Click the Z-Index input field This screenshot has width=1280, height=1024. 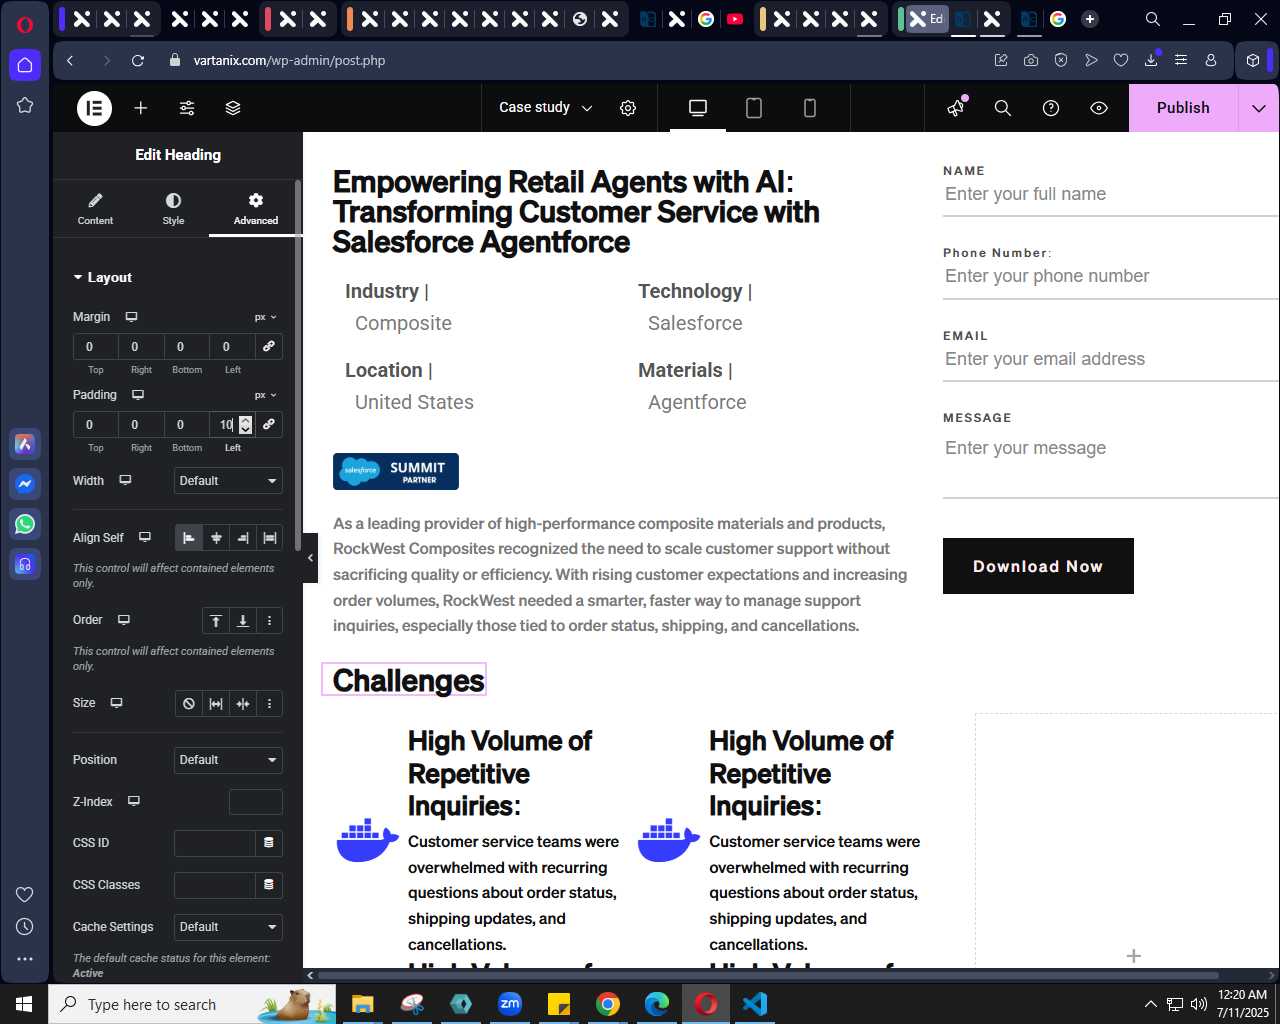point(256,802)
